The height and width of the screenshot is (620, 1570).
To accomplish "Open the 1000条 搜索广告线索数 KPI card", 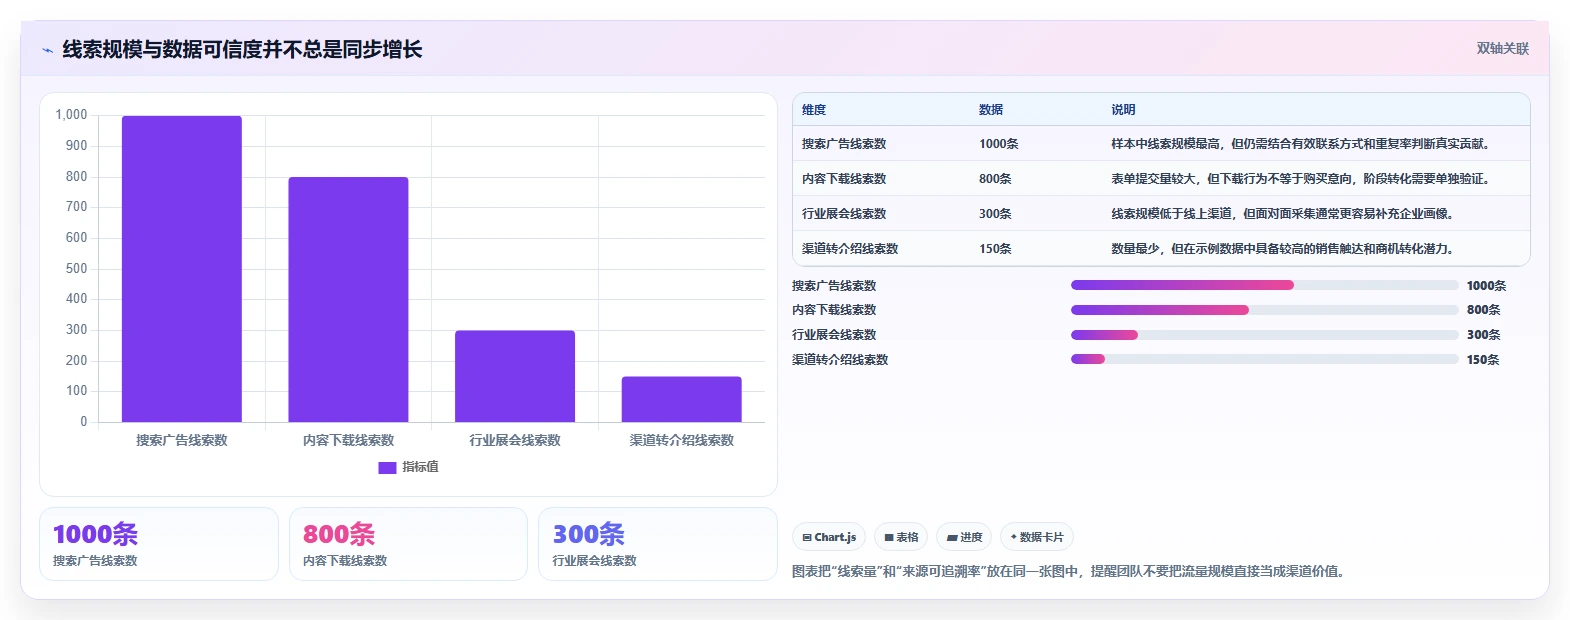I will (x=159, y=544).
